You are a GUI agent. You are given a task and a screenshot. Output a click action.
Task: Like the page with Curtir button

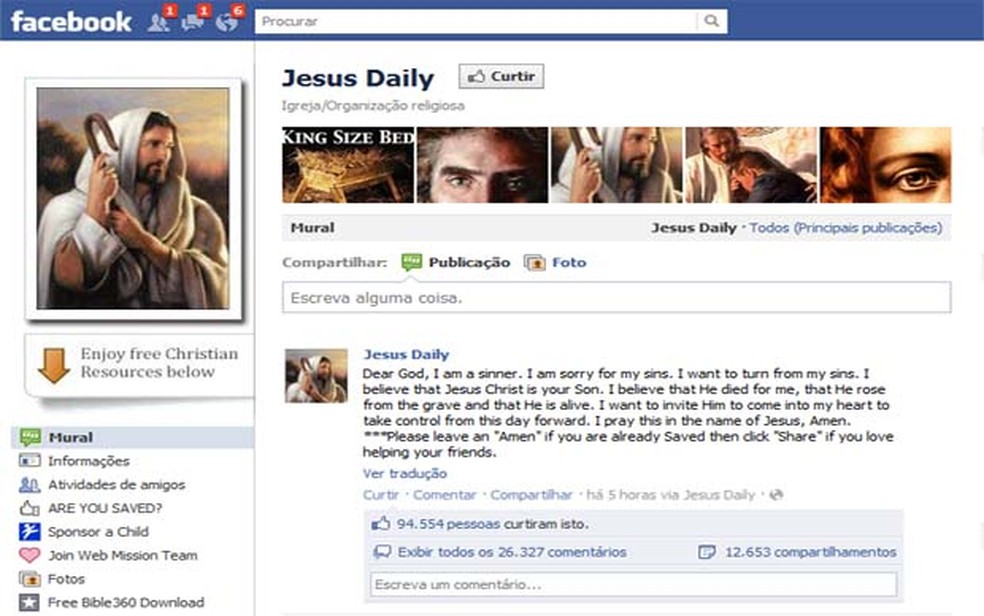pyautogui.click(x=501, y=77)
